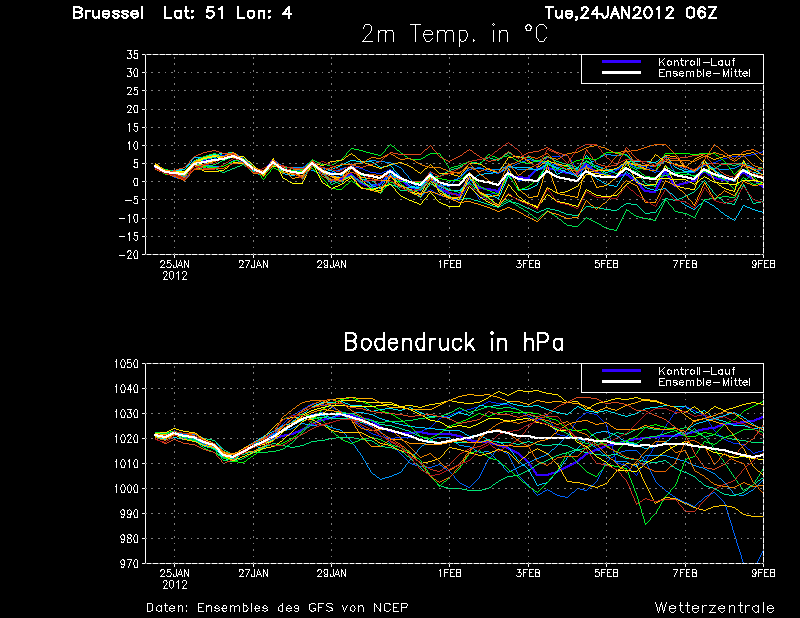Click the '2012' year under the pressure chart
The height and width of the screenshot is (618, 800).
(x=175, y=585)
